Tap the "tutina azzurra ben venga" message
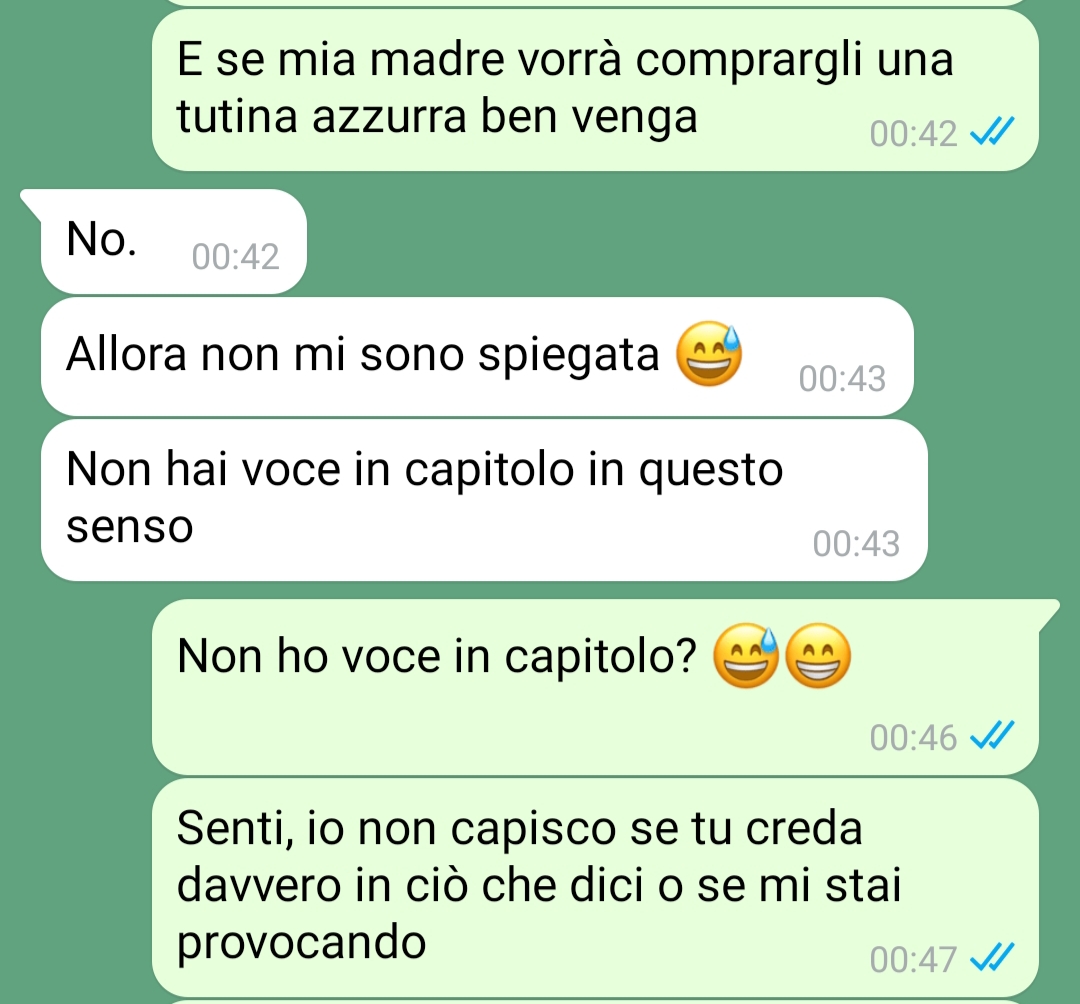Viewport: 1080px width, 1004px height. tap(595, 90)
